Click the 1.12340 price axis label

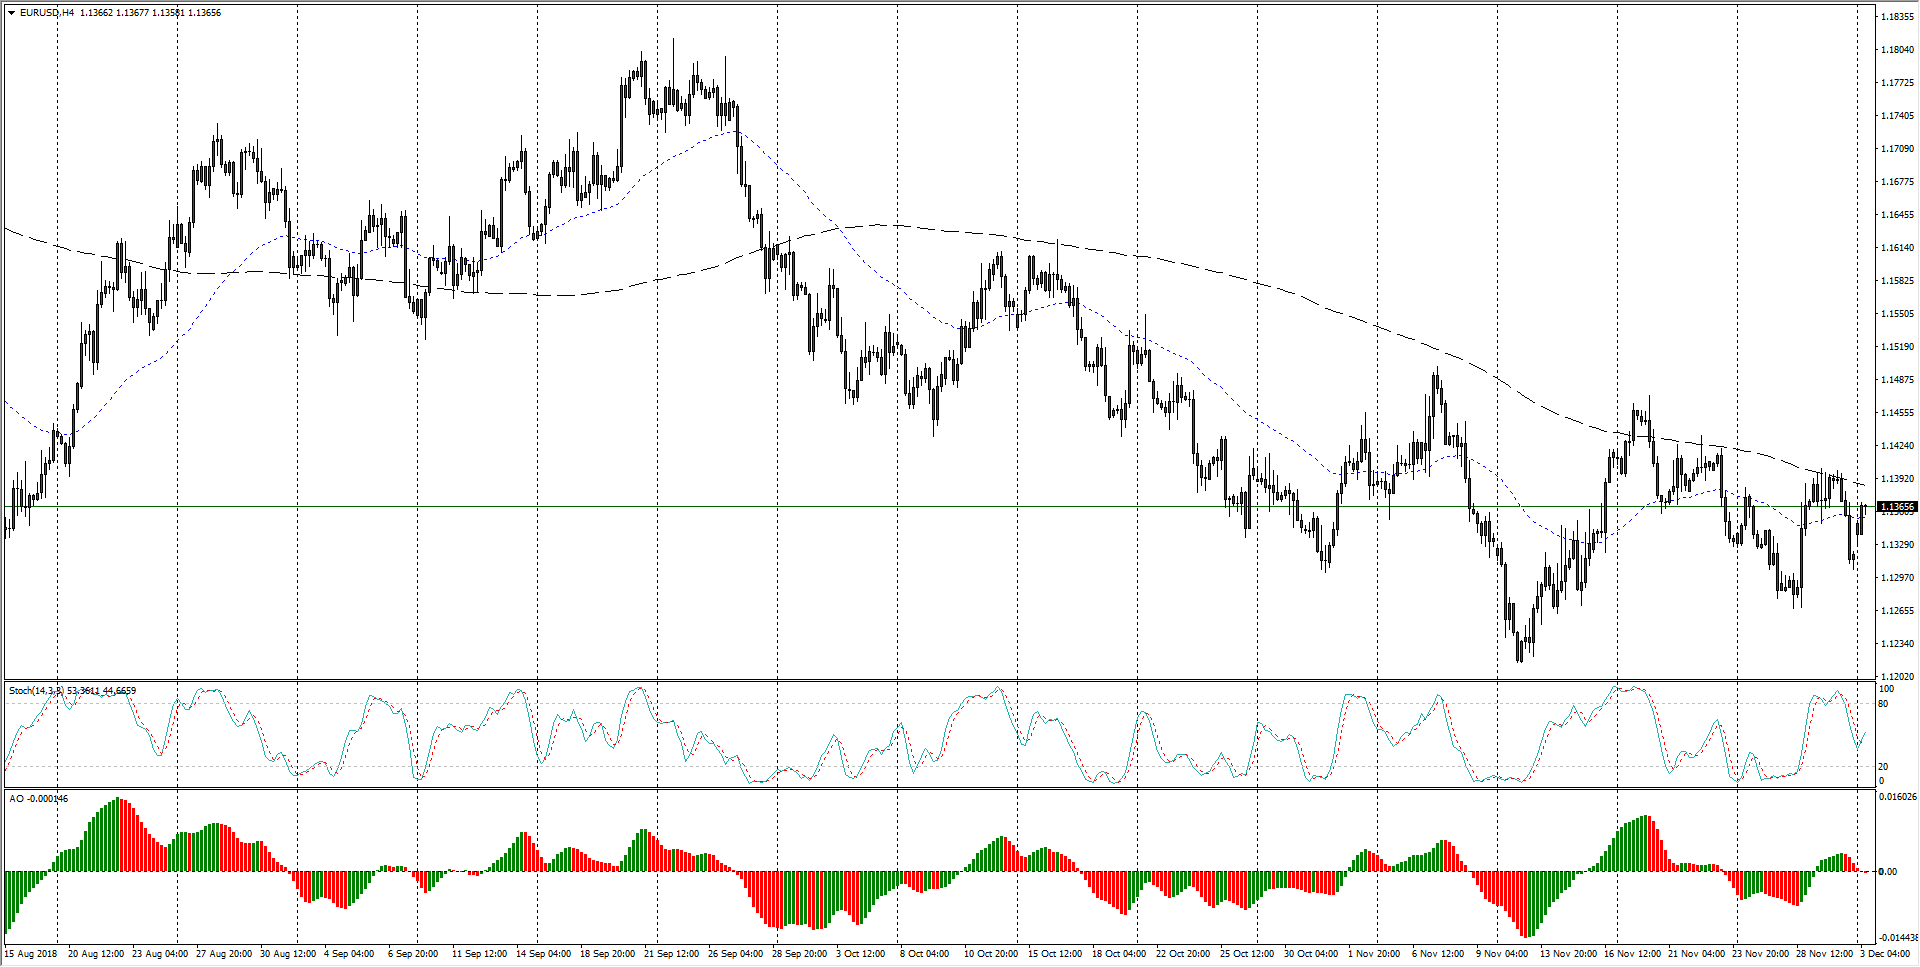point(1897,644)
